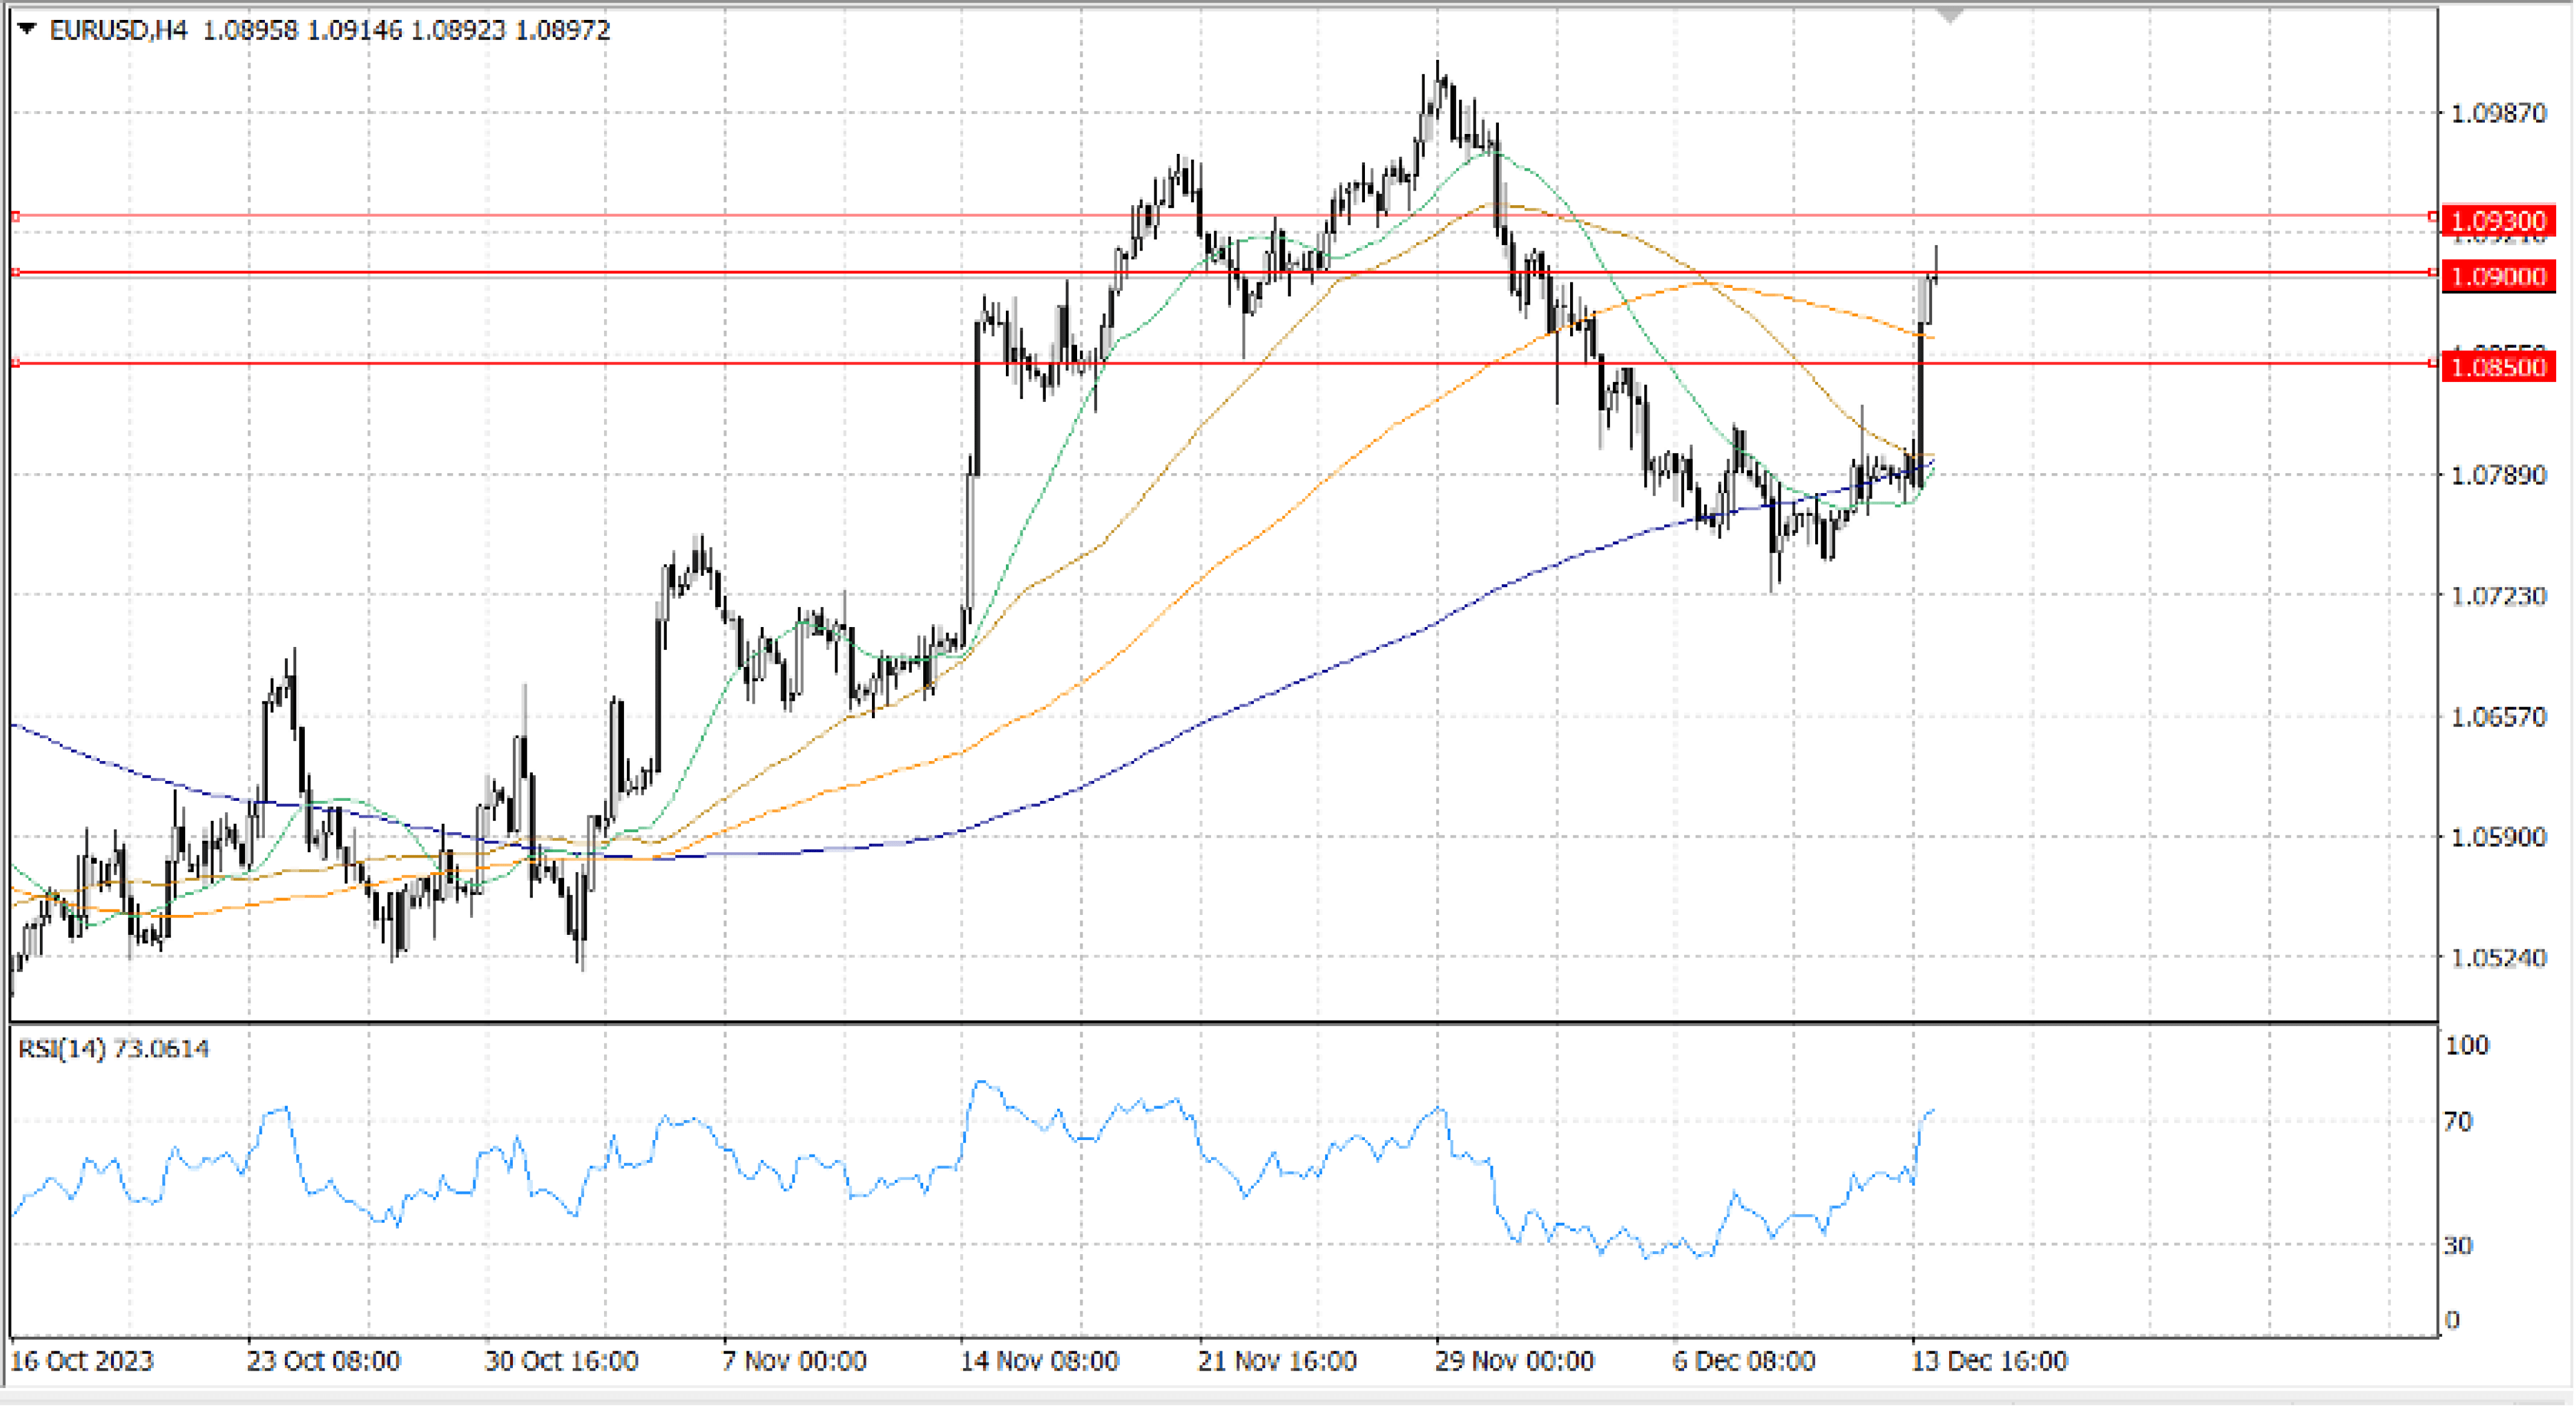The height and width of the screenshot is (1408, 2576).
Task: Click the 16 Oct 2023 date label
Action: [x=82, y=1361]
